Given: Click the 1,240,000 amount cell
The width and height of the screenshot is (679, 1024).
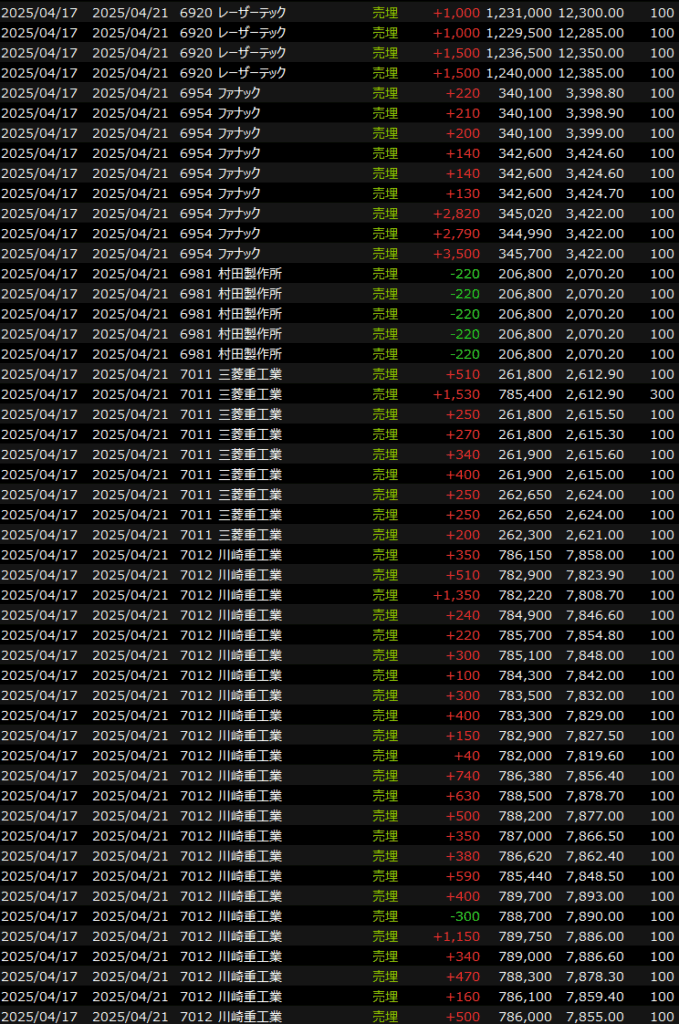Looking at the screenshot, I should (518, 73).
